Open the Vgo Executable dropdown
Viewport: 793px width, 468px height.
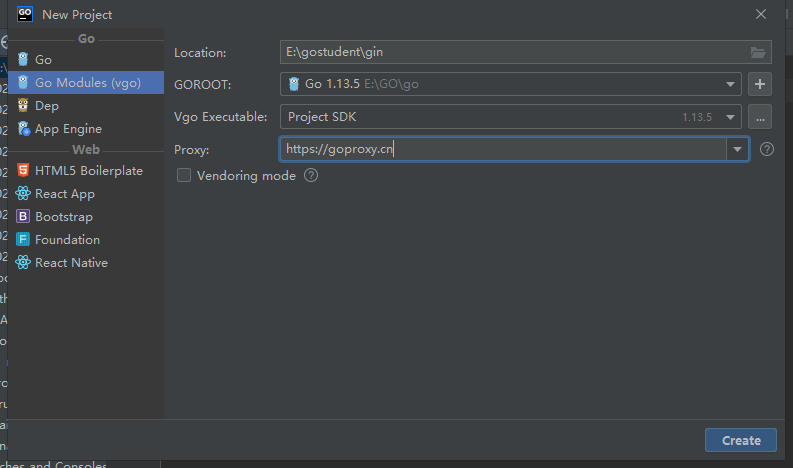[730, 117]
